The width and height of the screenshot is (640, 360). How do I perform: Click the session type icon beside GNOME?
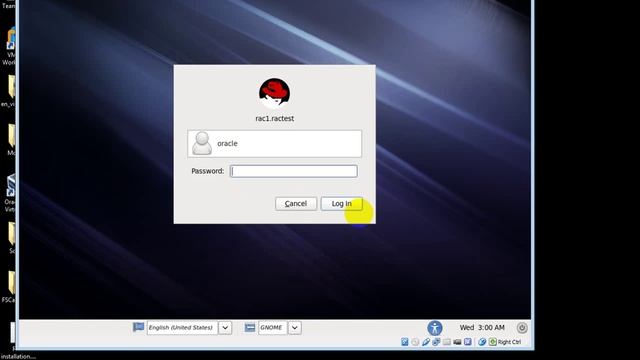(250, 327)
